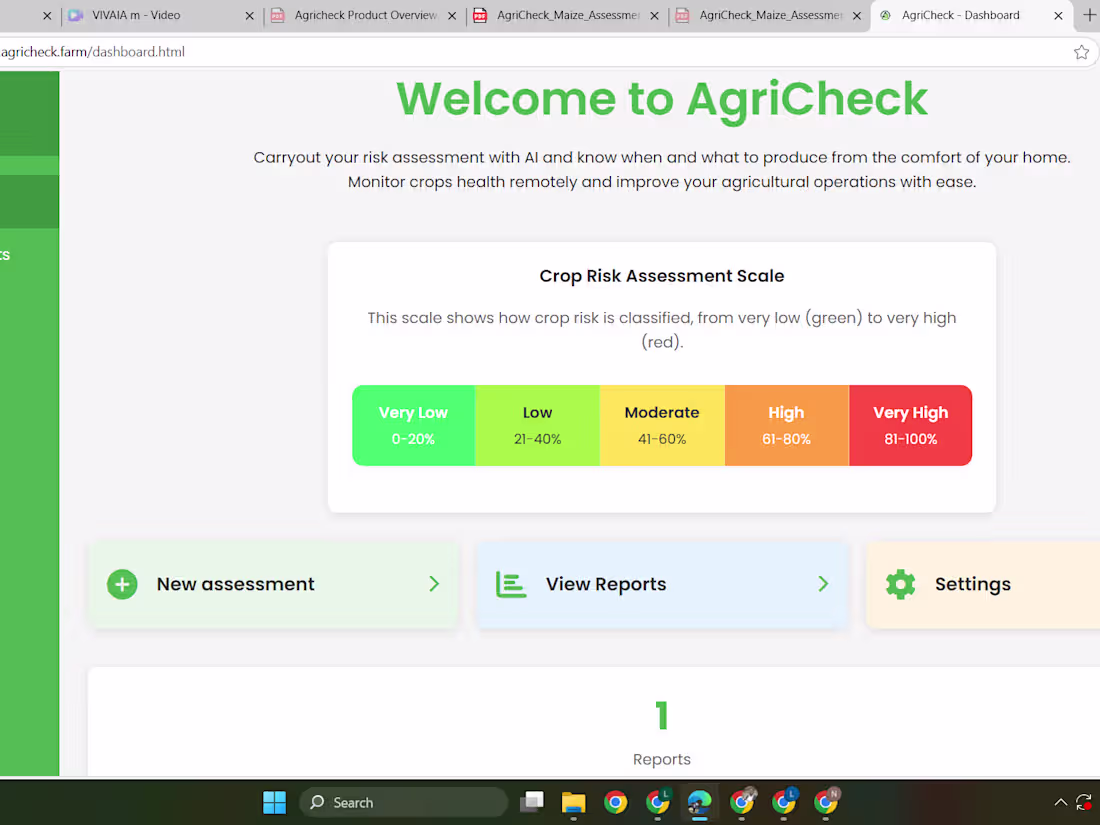Click the taskbar Search box

point(403,802)
